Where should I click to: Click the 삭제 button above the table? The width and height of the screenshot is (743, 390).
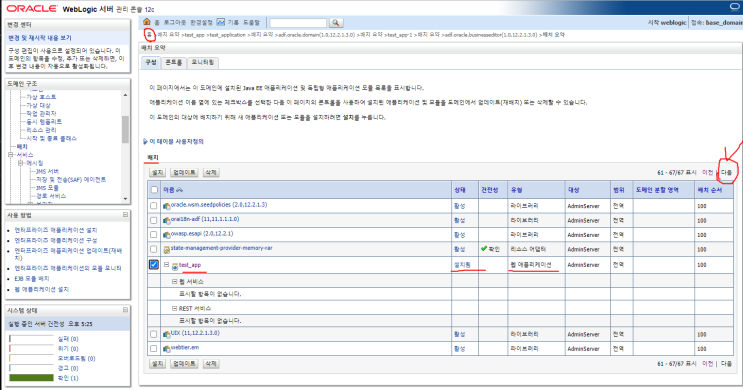[211, 172]
